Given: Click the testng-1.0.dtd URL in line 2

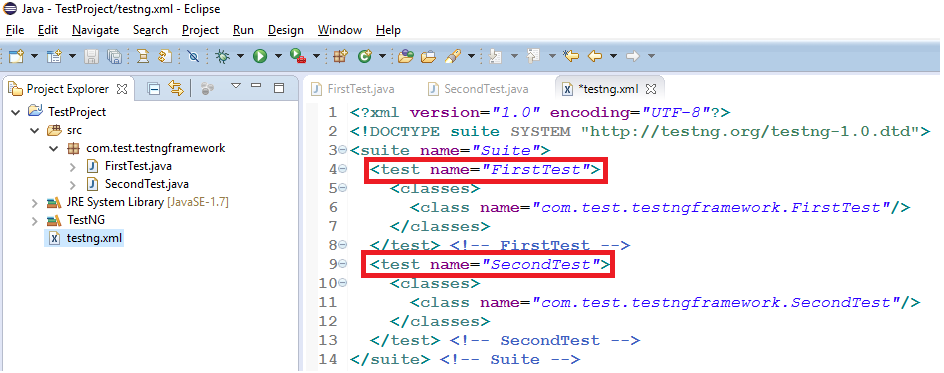Looking at the screenshot, I should [x=750, y=132].
